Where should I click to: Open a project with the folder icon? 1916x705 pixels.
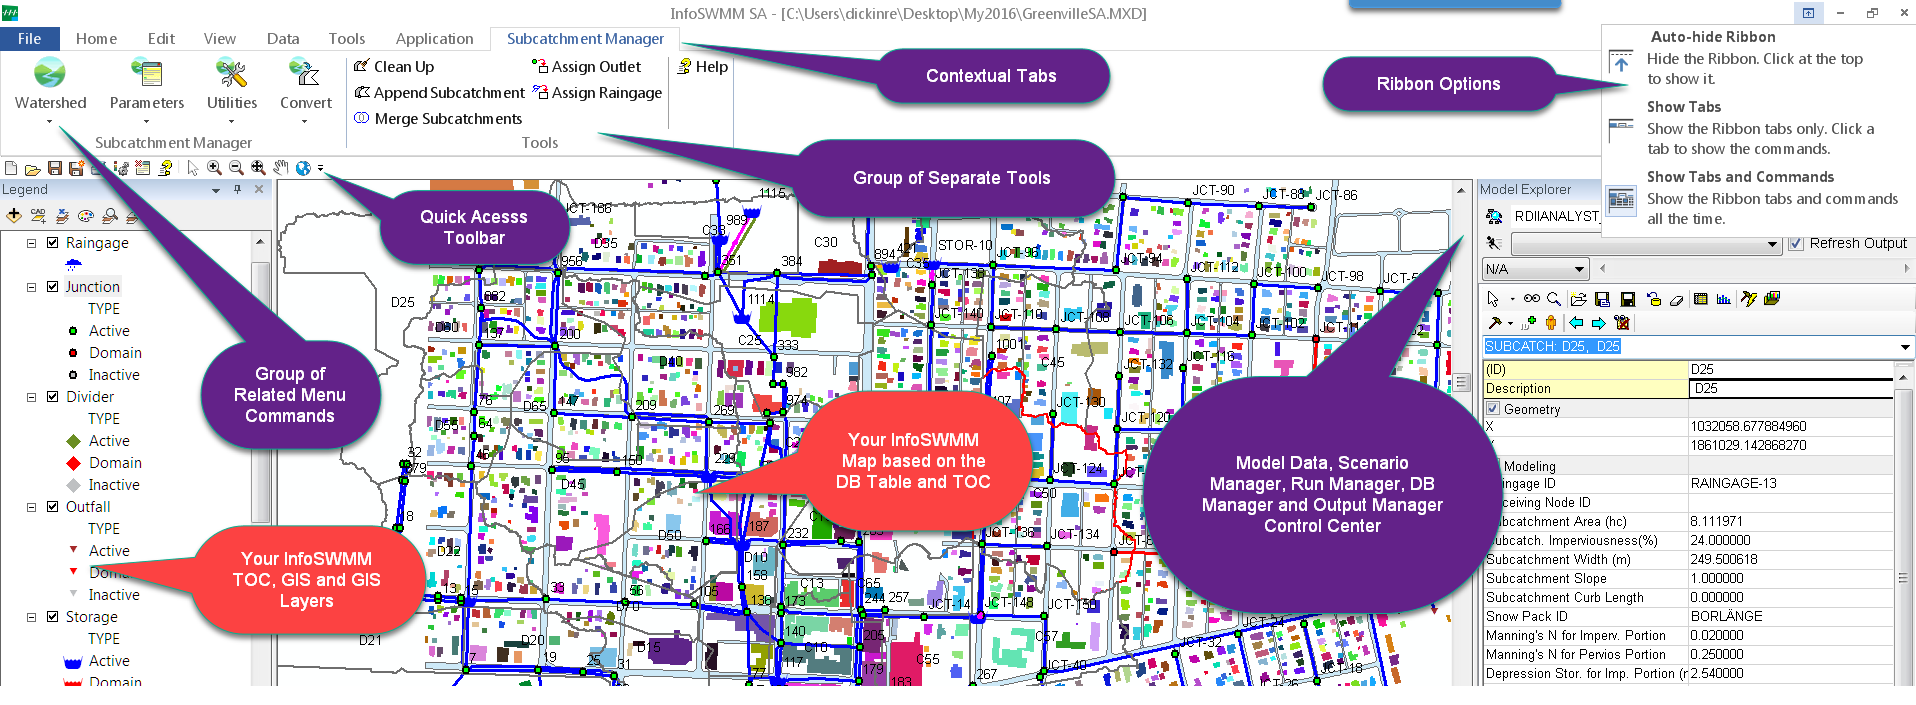[33, 169]
